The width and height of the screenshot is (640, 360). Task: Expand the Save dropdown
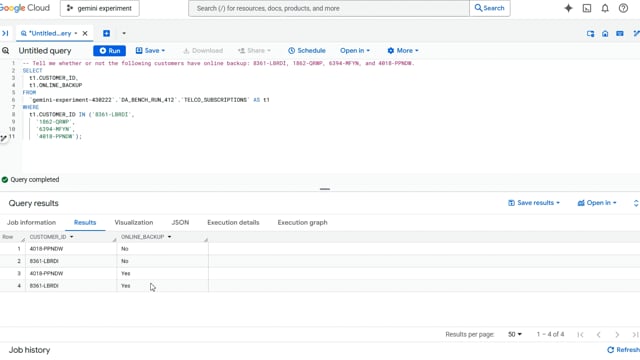150,51
